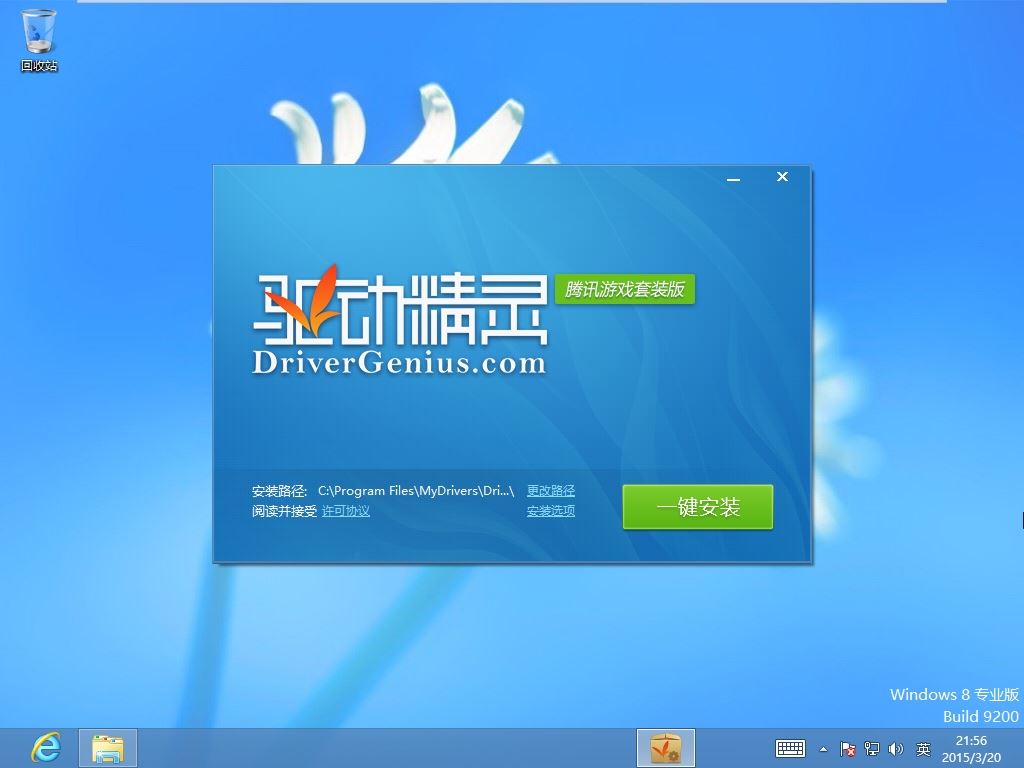Image resolution: width=1024 pixels, height=768 pixels.
Task: Click the 安装路径 label text
Action: (279, 490)
